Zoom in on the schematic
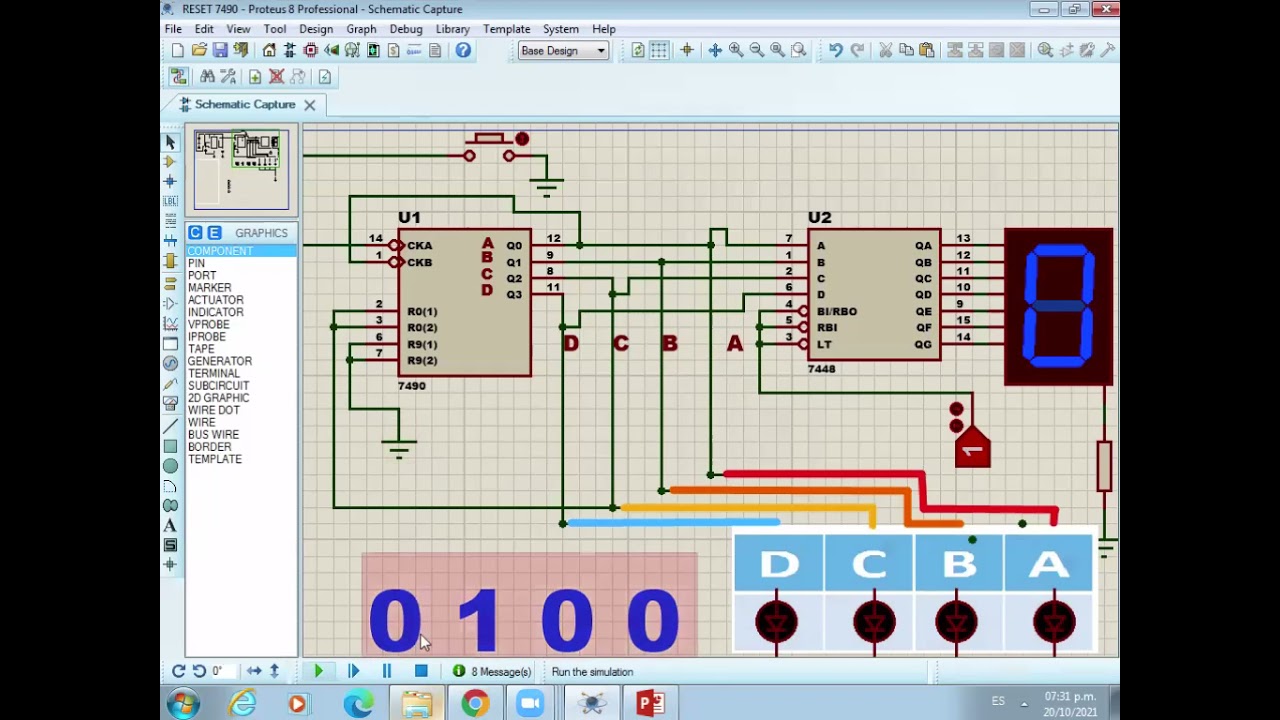Screen dimensions: 1280x720 [736, 50]
